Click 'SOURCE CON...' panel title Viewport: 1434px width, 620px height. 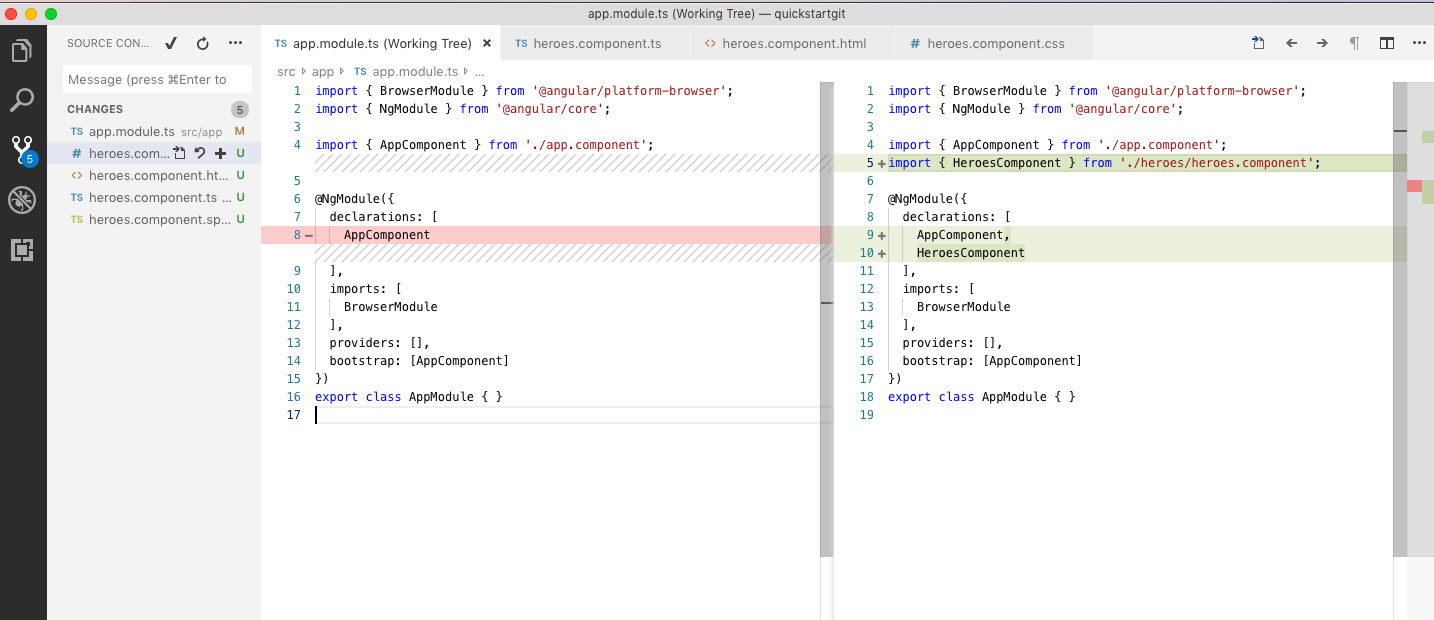(x=108, y=43)
